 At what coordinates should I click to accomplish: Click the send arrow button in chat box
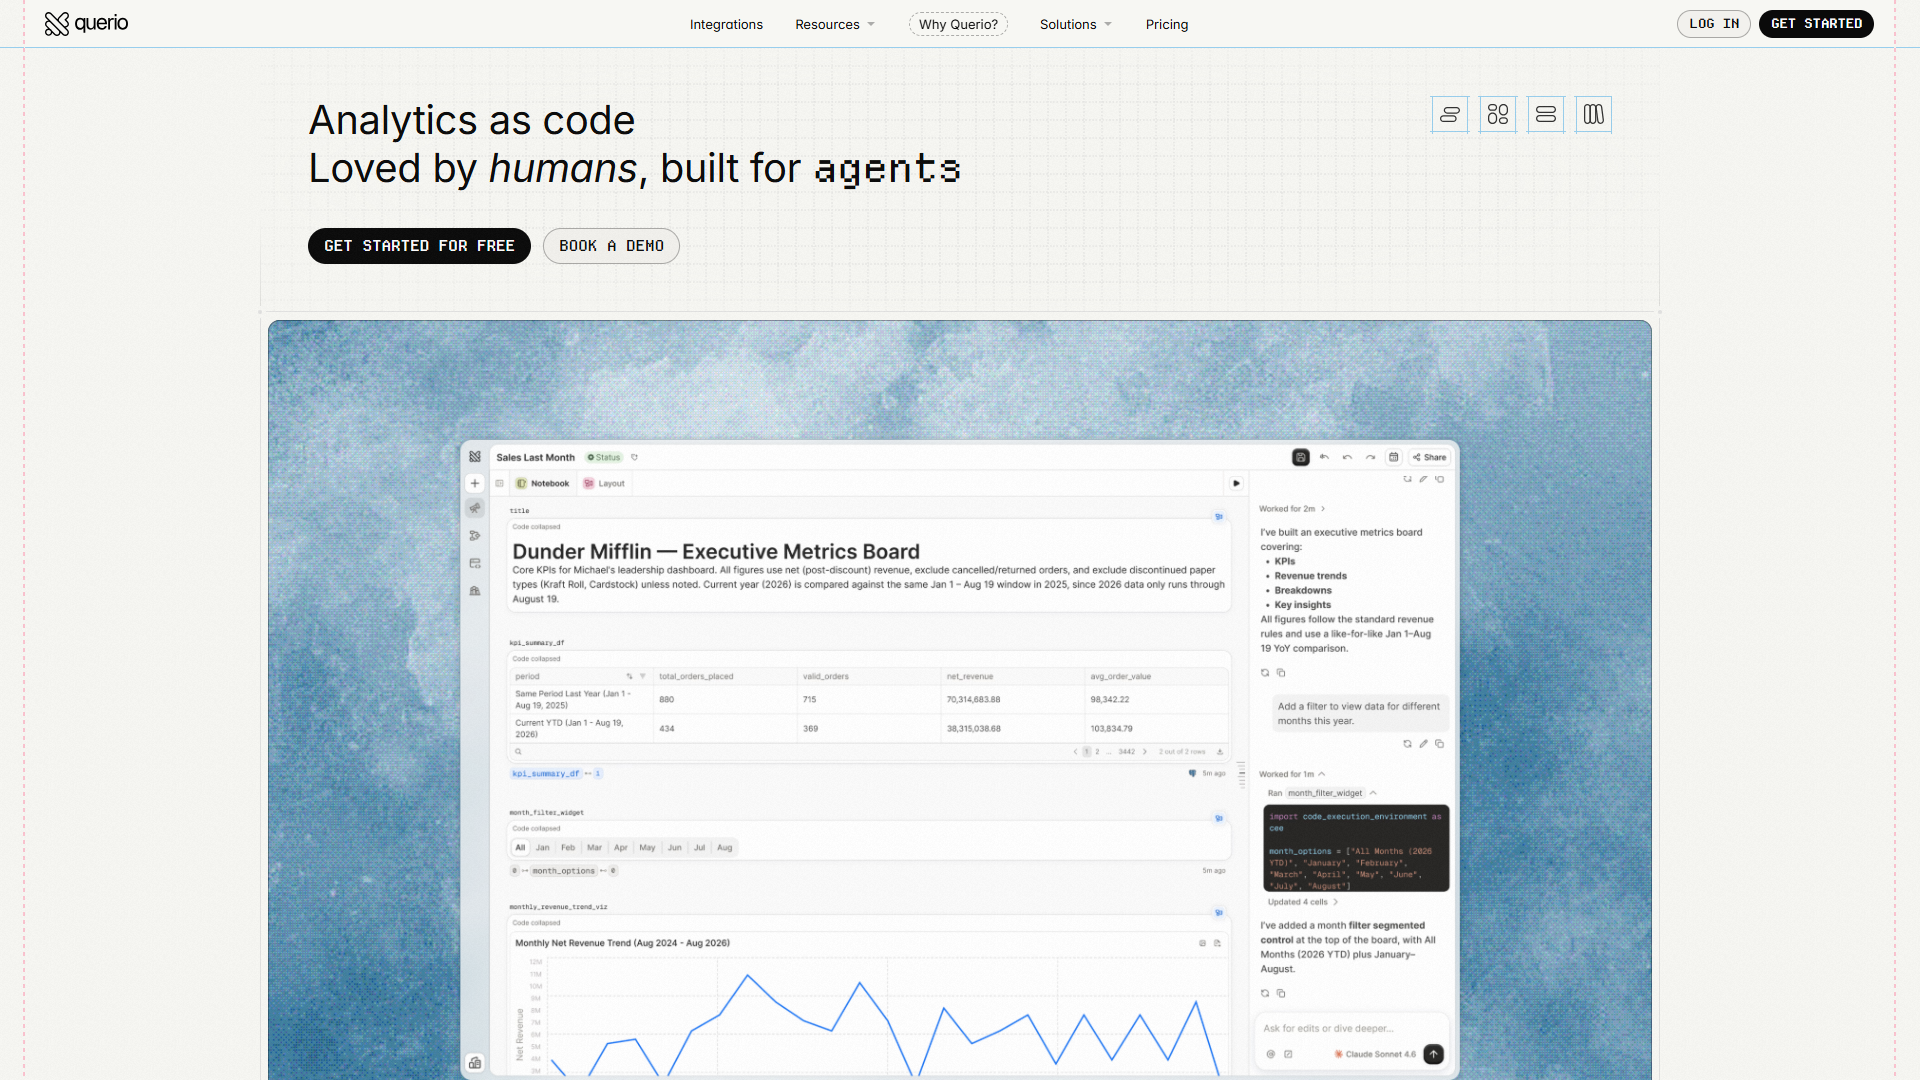point(1433,1054)
